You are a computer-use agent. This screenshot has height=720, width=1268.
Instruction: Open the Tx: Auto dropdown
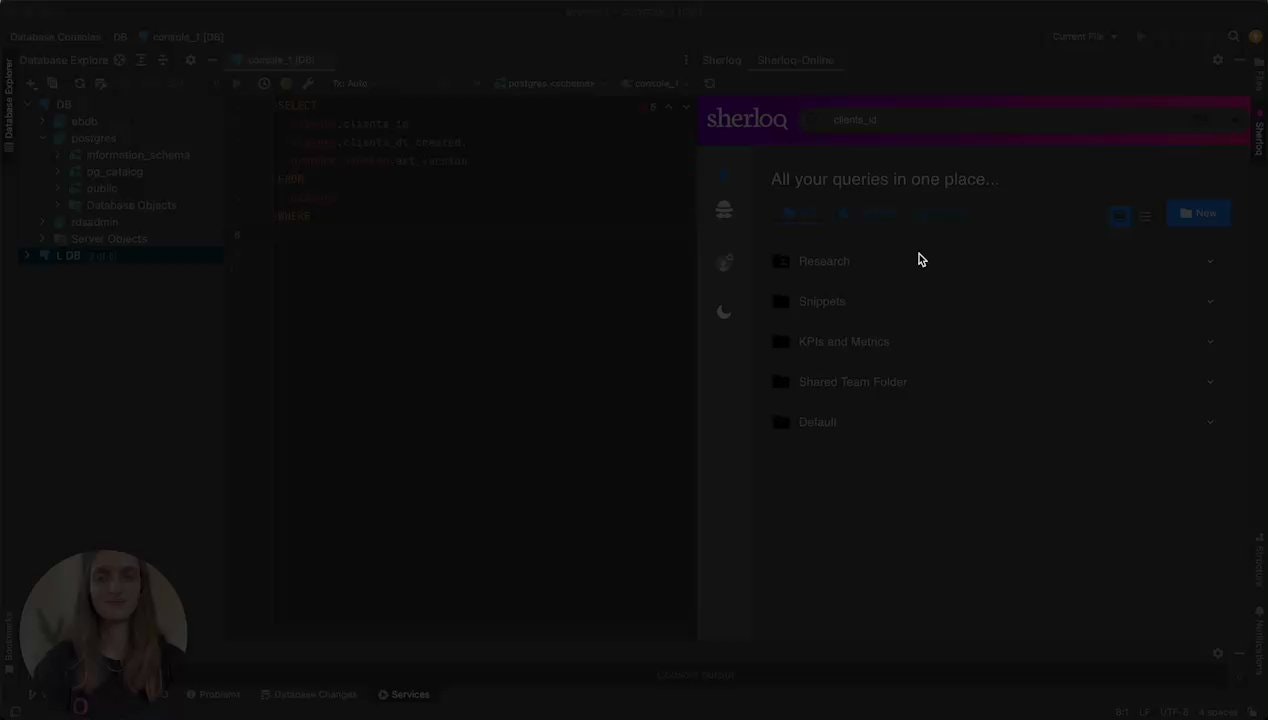[352, 84]
